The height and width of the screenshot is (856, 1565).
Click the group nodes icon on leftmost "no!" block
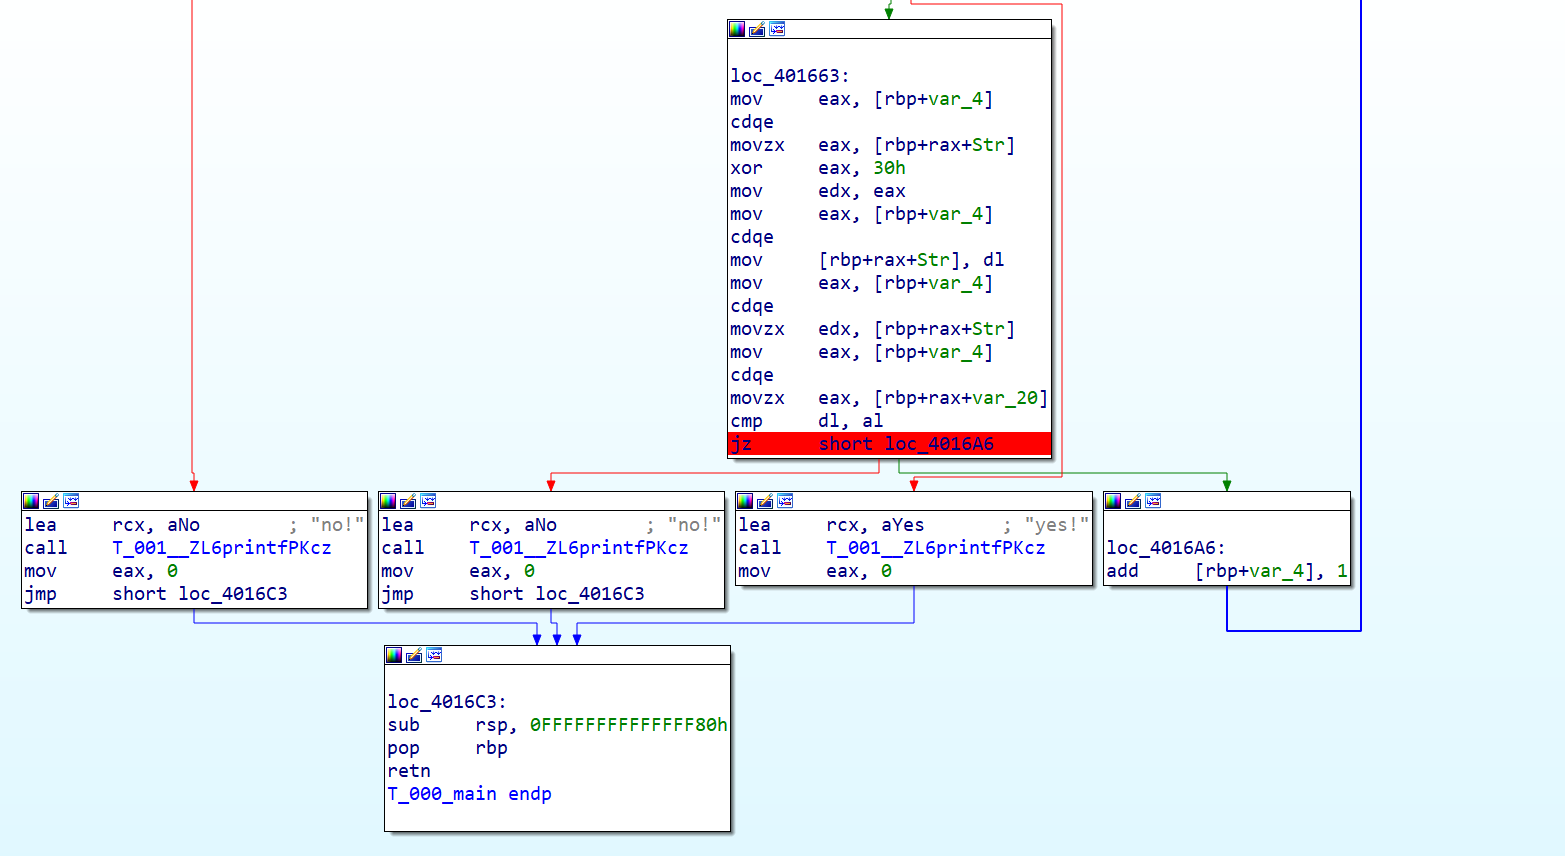71,501
